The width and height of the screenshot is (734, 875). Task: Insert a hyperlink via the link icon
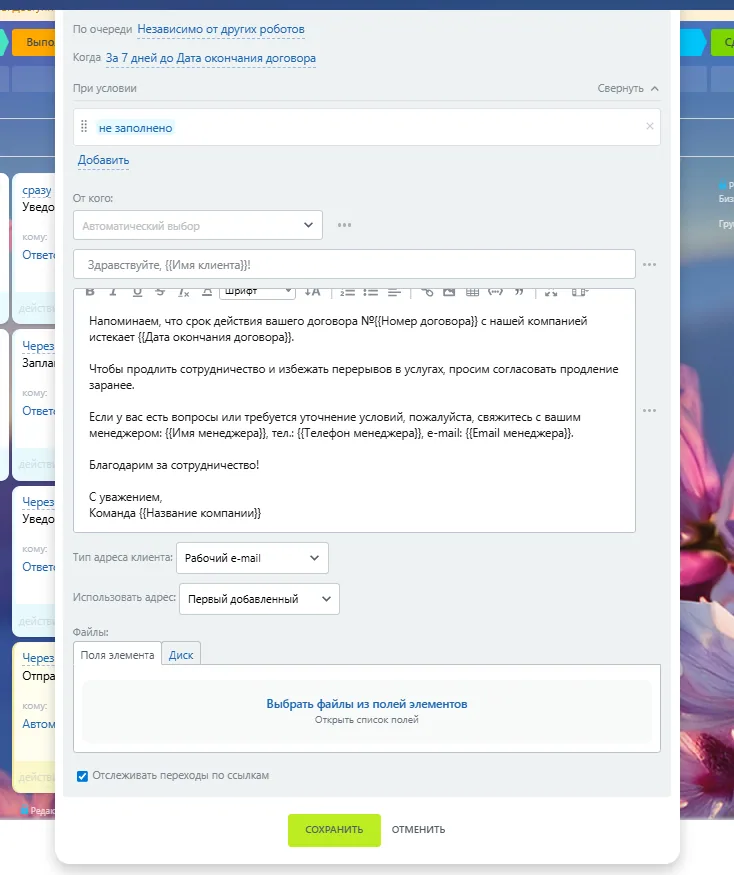coord(427,292)
